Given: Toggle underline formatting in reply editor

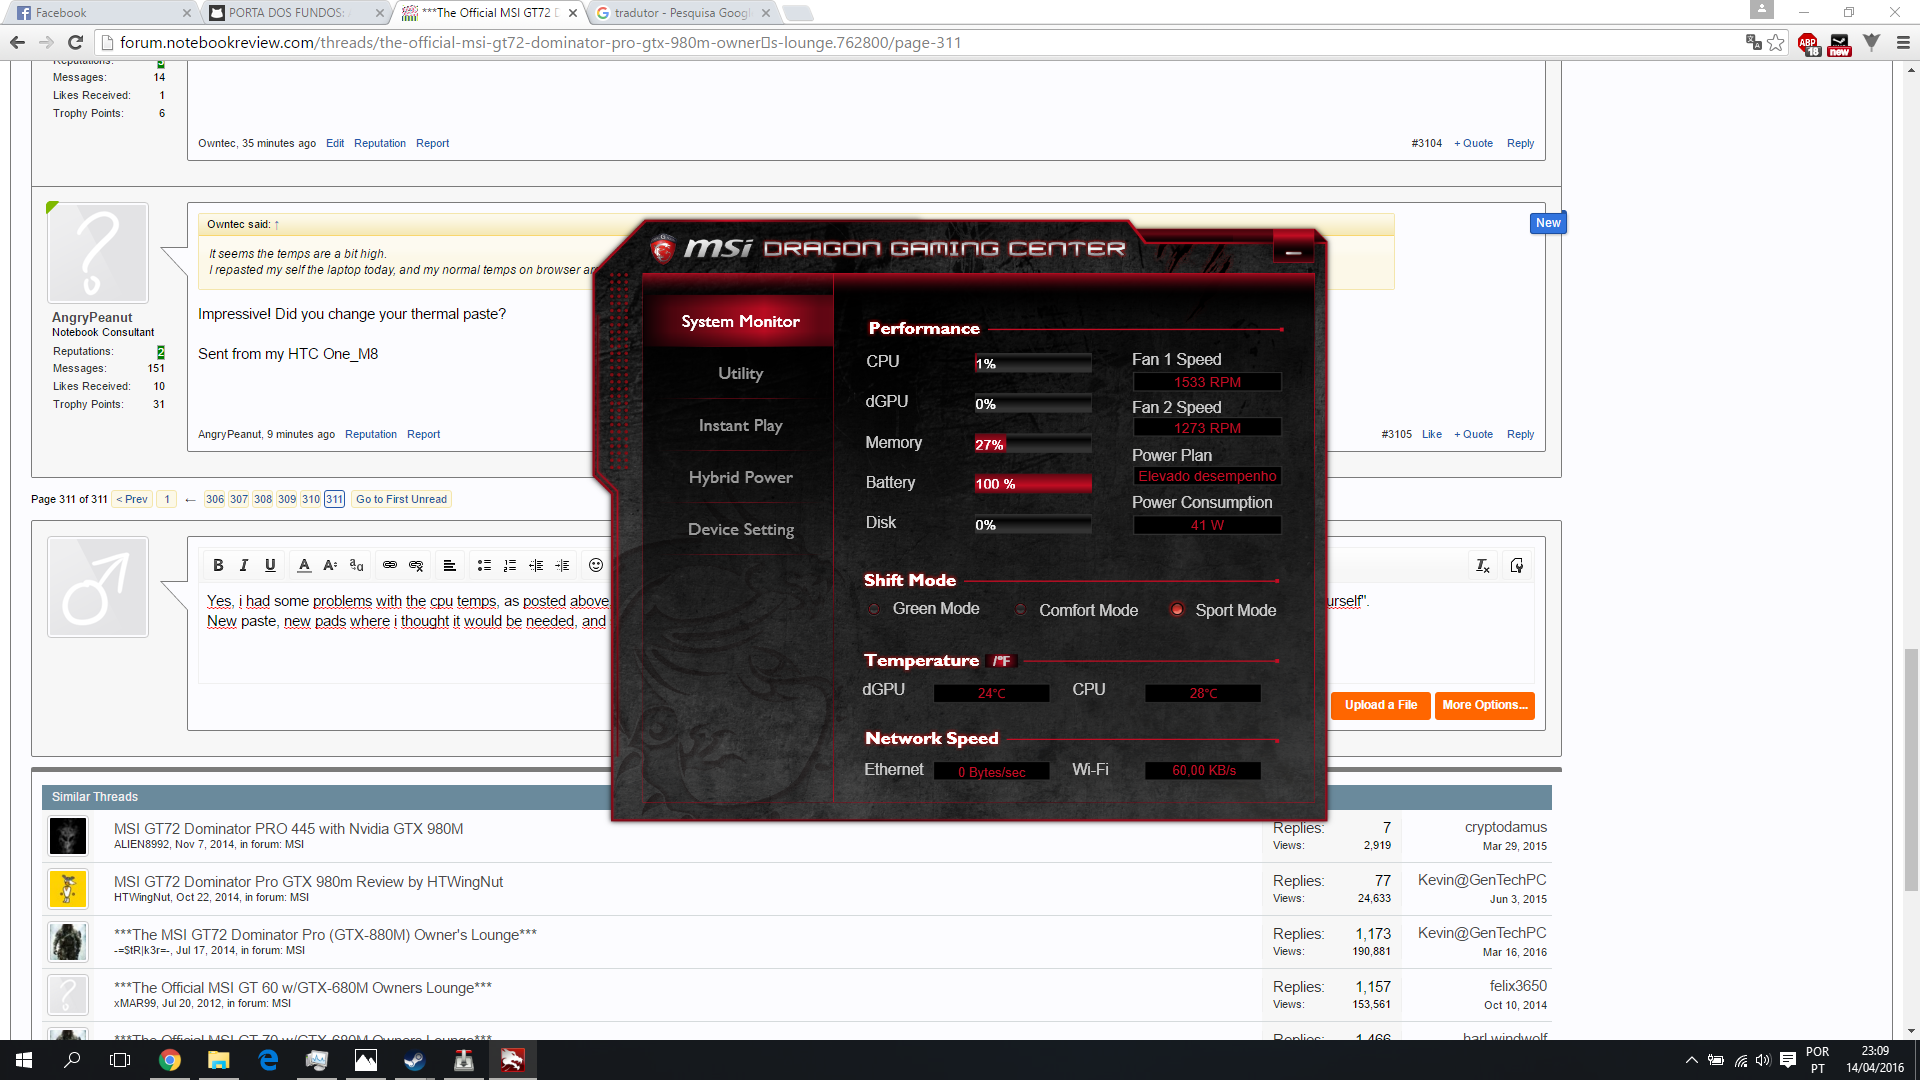Looking at the screenshot, I should click(x=270, y=566).
